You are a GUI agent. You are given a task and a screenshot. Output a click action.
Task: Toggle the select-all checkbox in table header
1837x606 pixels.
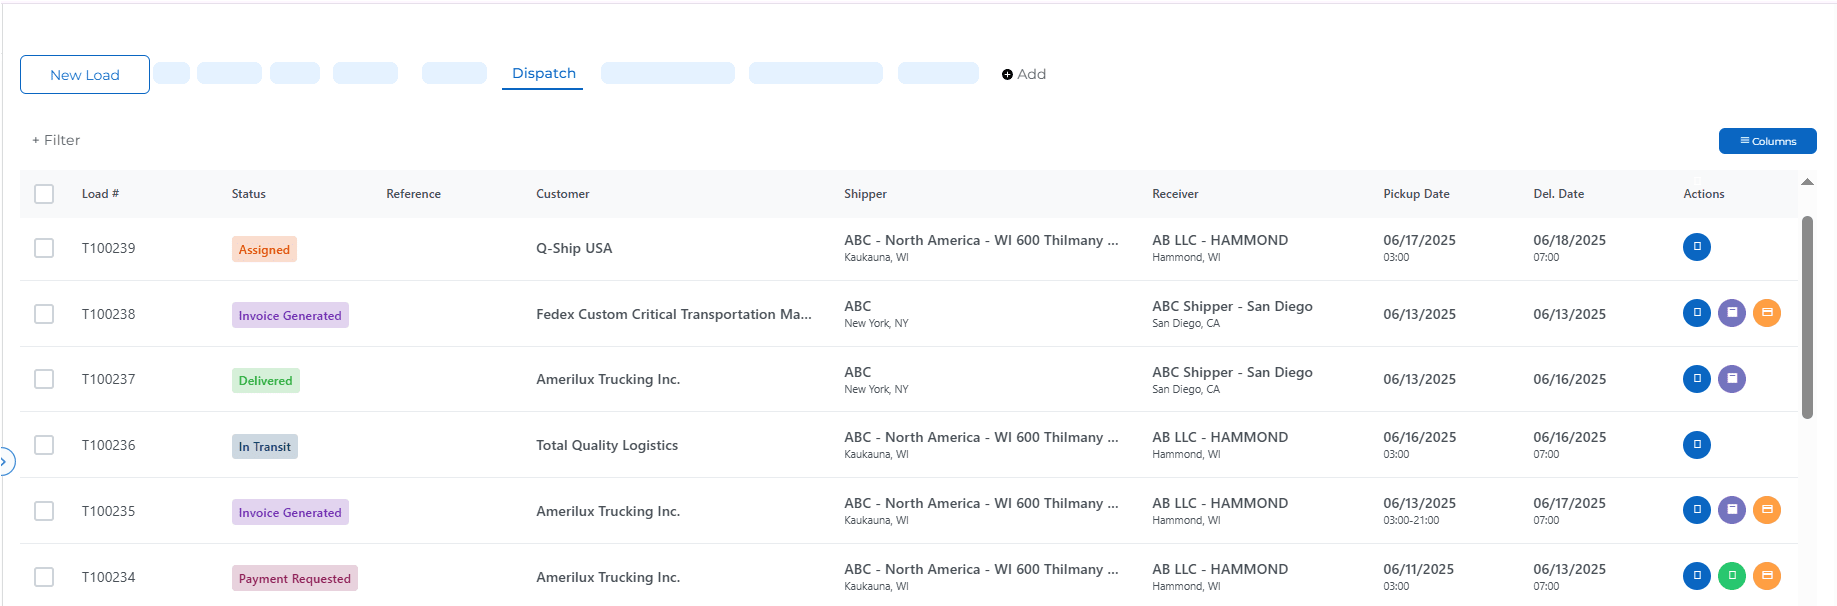(x=44, y=194)
